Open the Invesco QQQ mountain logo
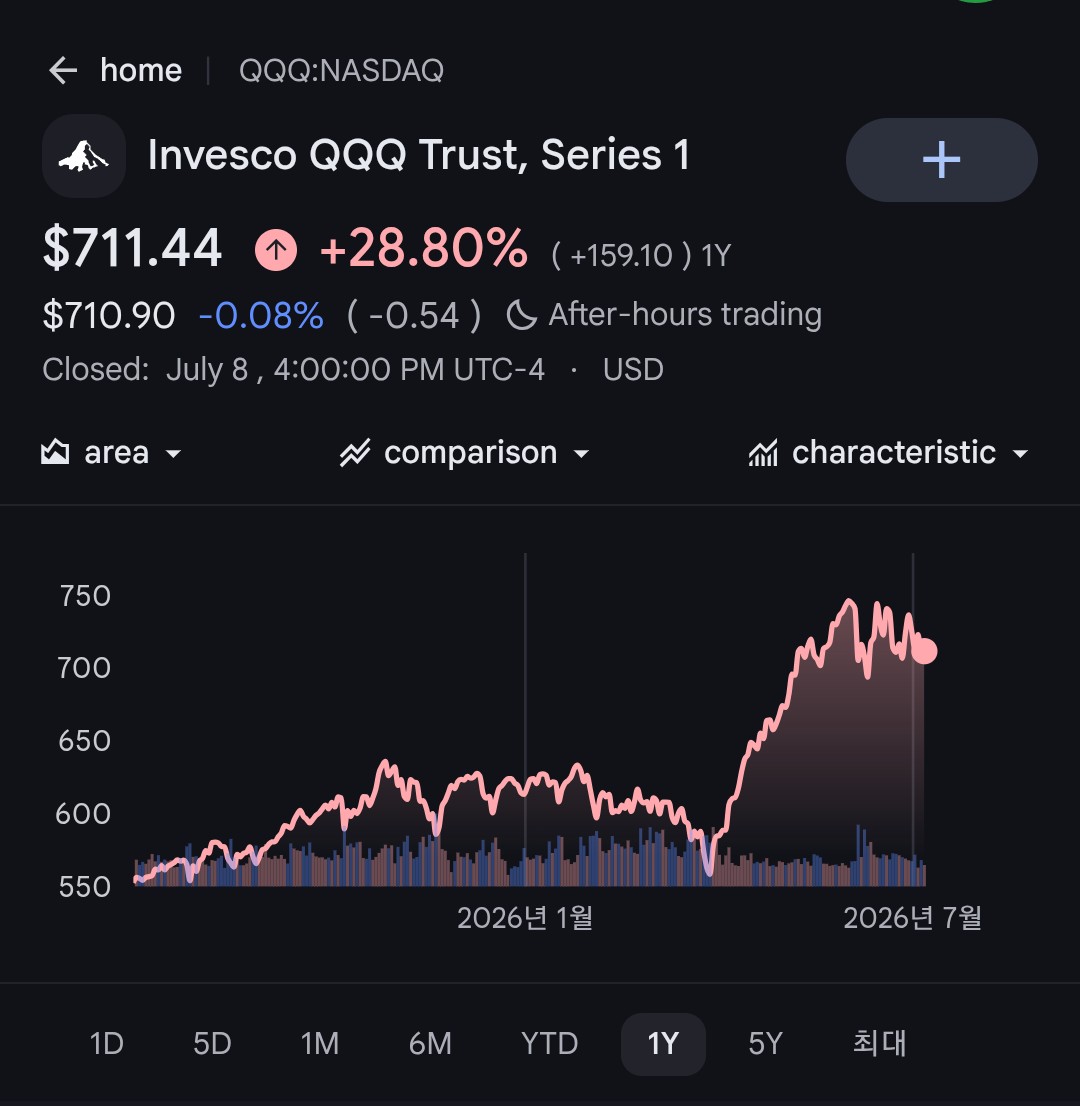 coord(84,156)
